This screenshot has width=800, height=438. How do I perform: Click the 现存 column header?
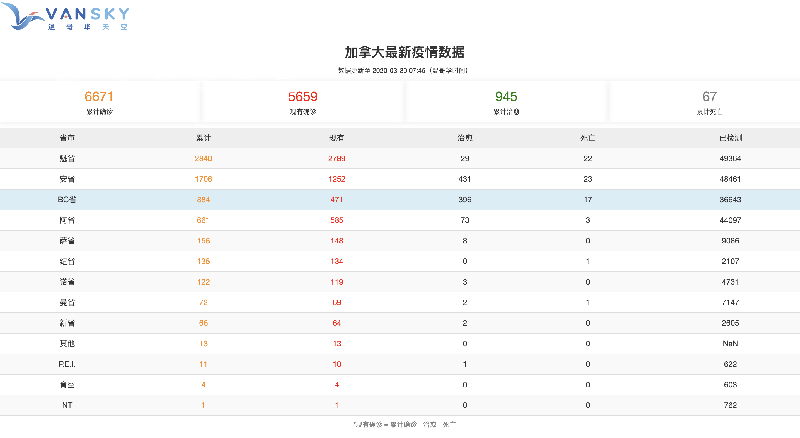(337, 138)
